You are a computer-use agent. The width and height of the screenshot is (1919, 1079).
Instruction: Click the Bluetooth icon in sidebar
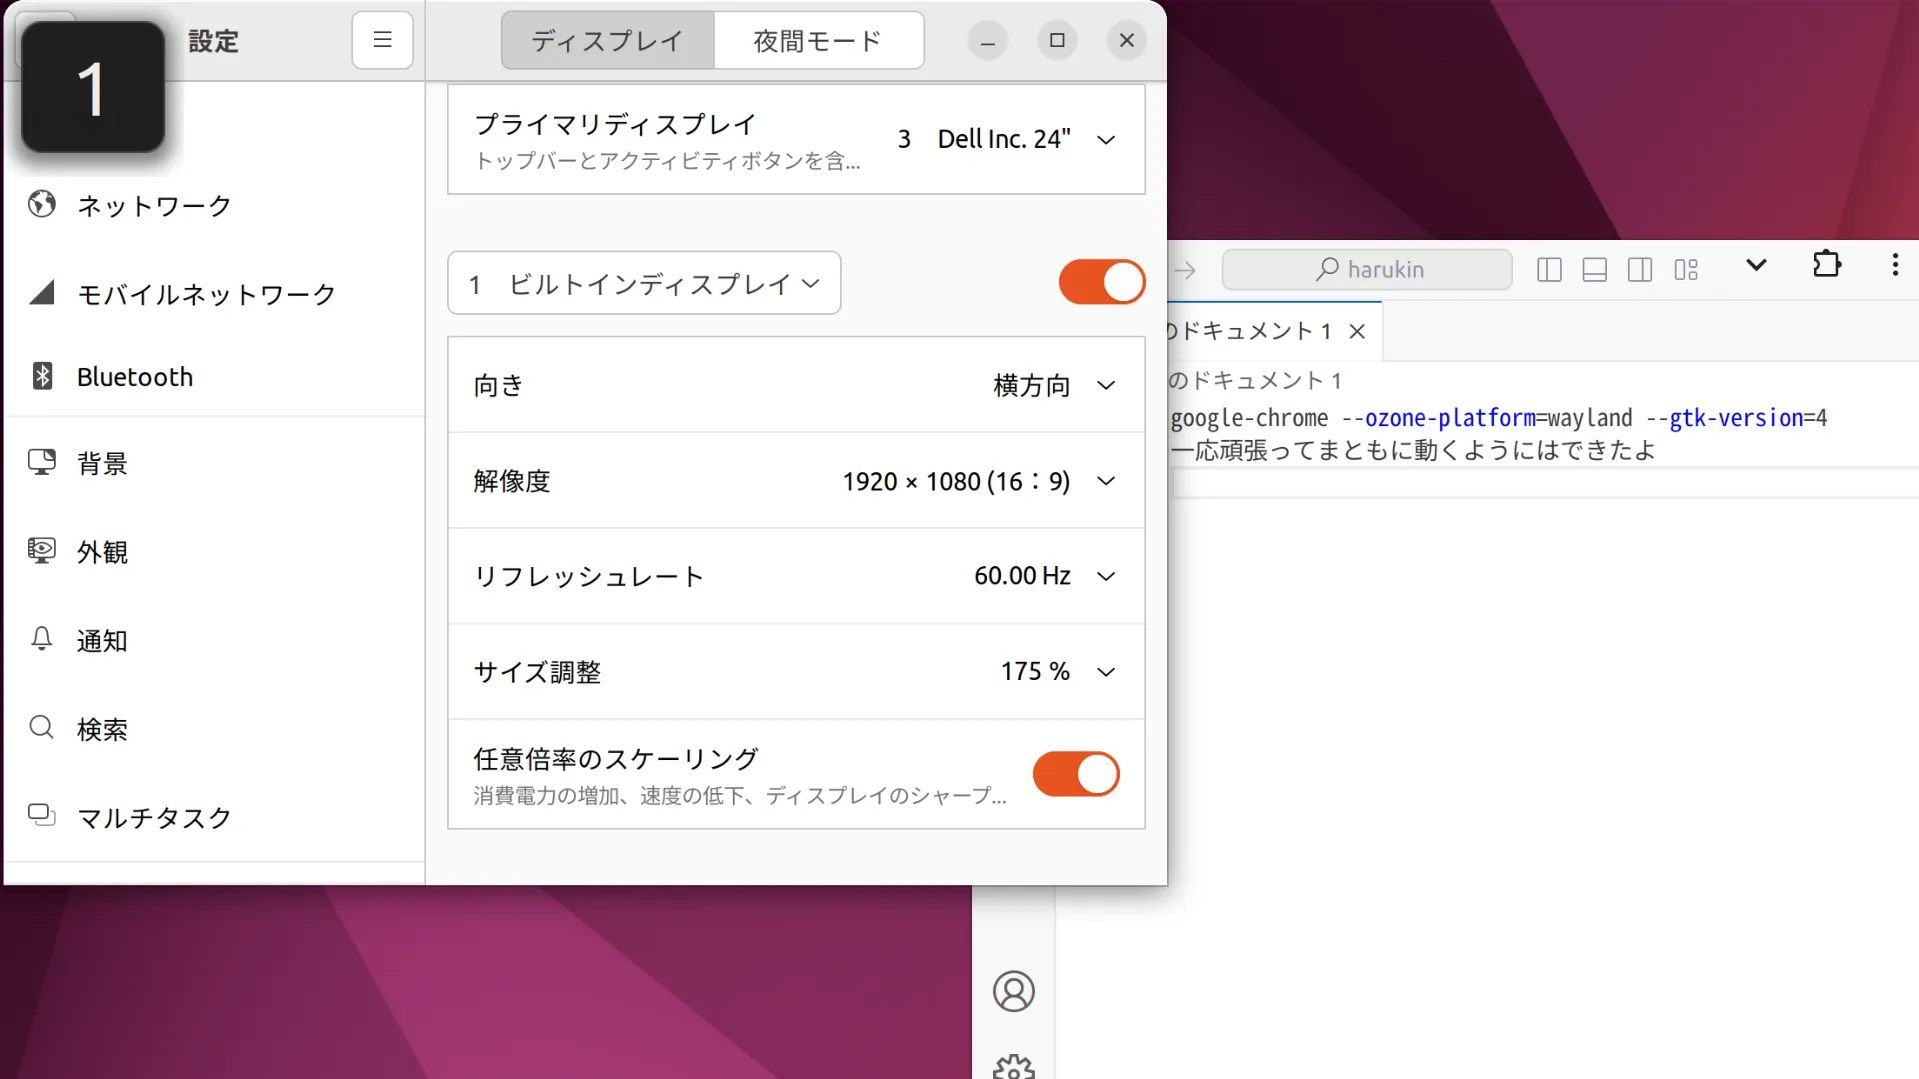(42, 376)
